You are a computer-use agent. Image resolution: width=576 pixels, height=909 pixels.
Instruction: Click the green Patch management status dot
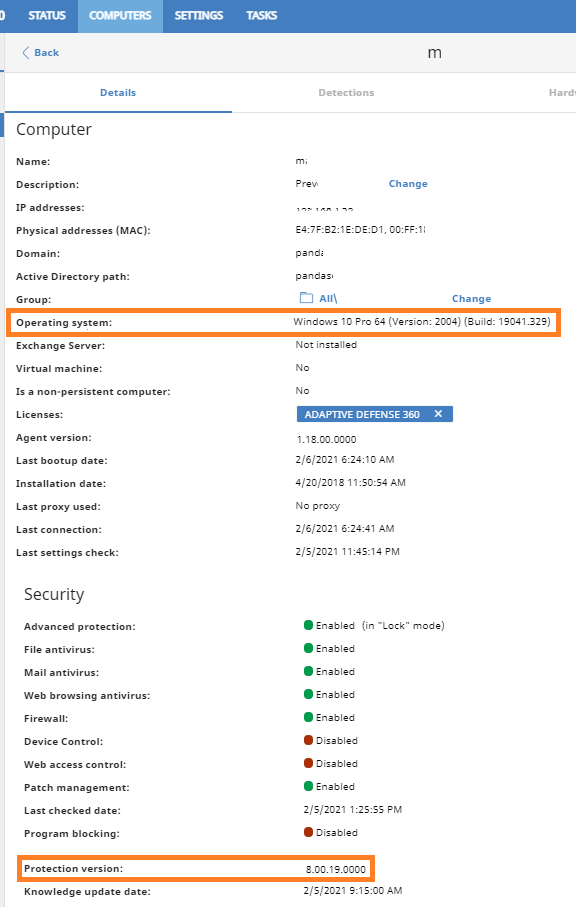tap(308, 786)
